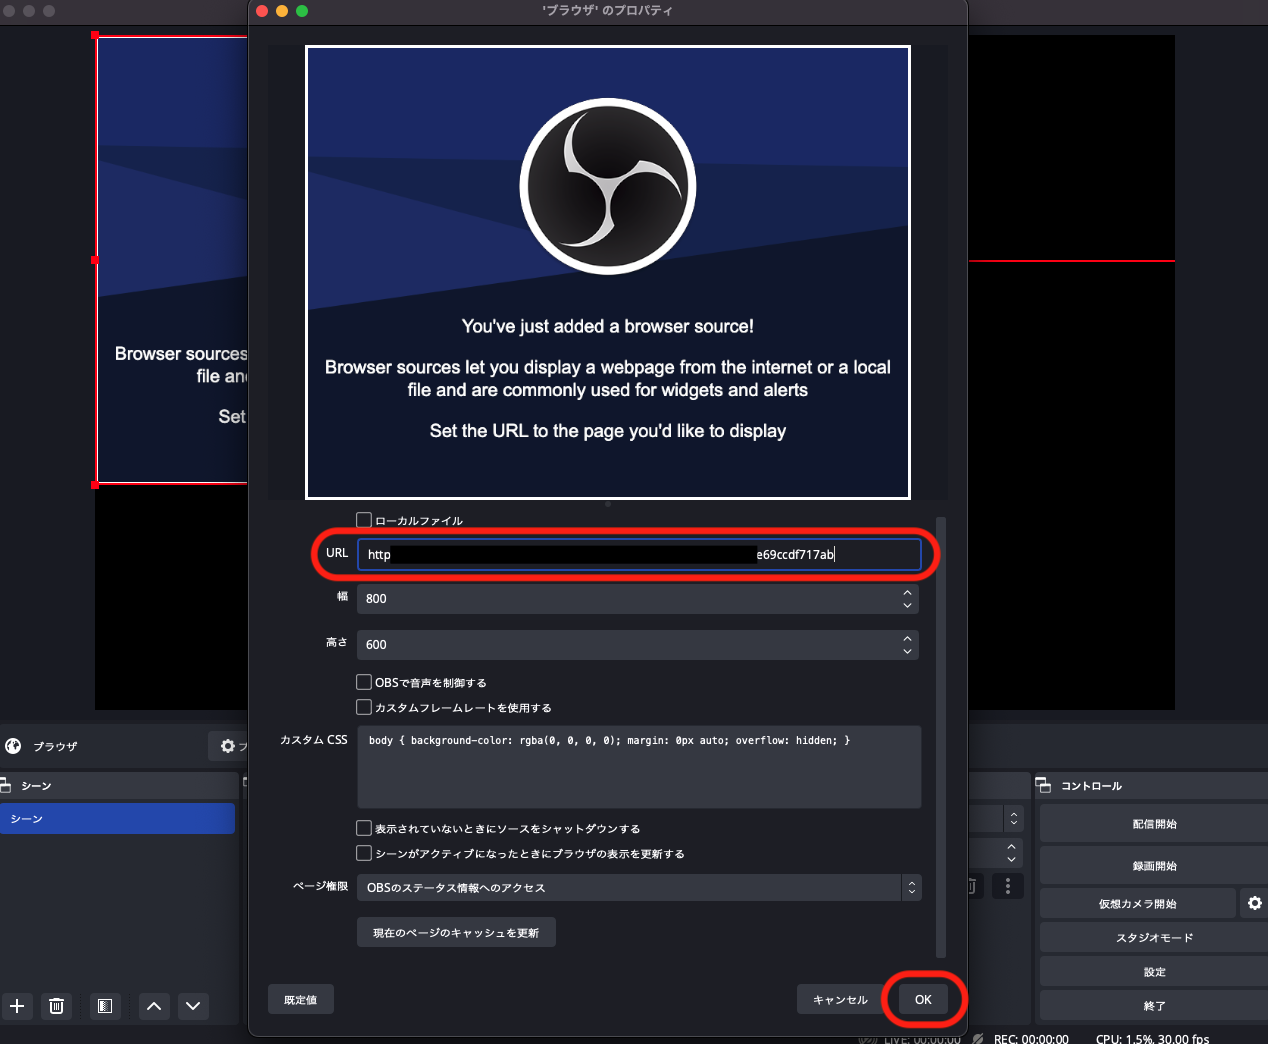Click the browser source in the main preview canvas

[x=172, y=260]
